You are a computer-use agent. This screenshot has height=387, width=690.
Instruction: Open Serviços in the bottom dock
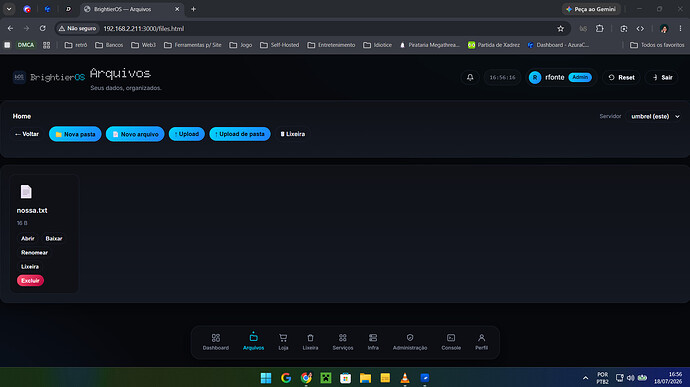pos(343,342)
